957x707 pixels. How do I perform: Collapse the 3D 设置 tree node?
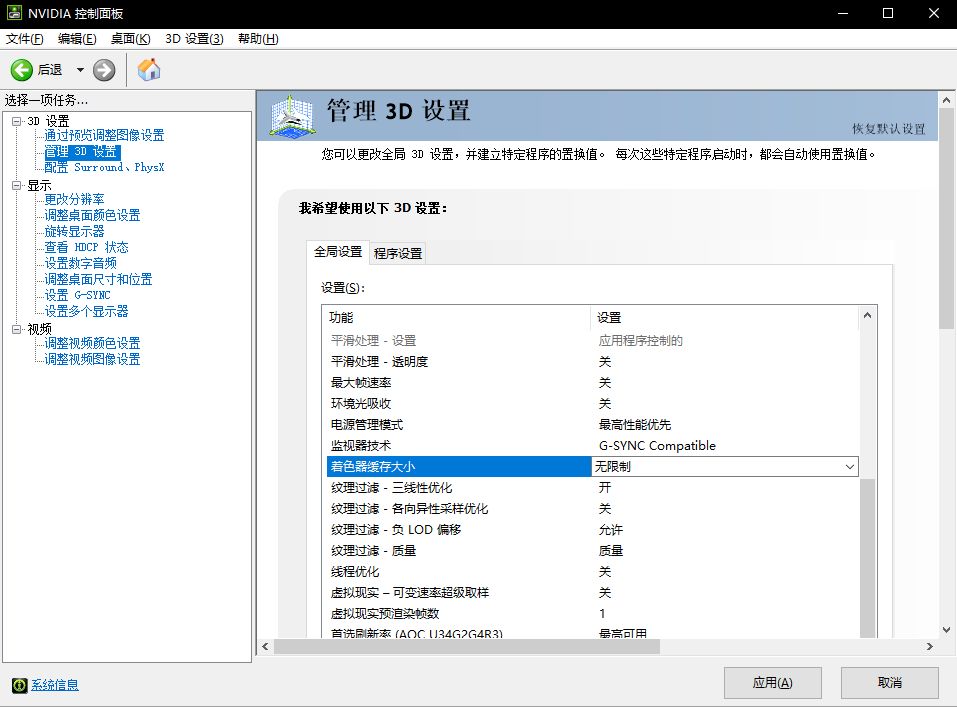[x=16, y=121]
